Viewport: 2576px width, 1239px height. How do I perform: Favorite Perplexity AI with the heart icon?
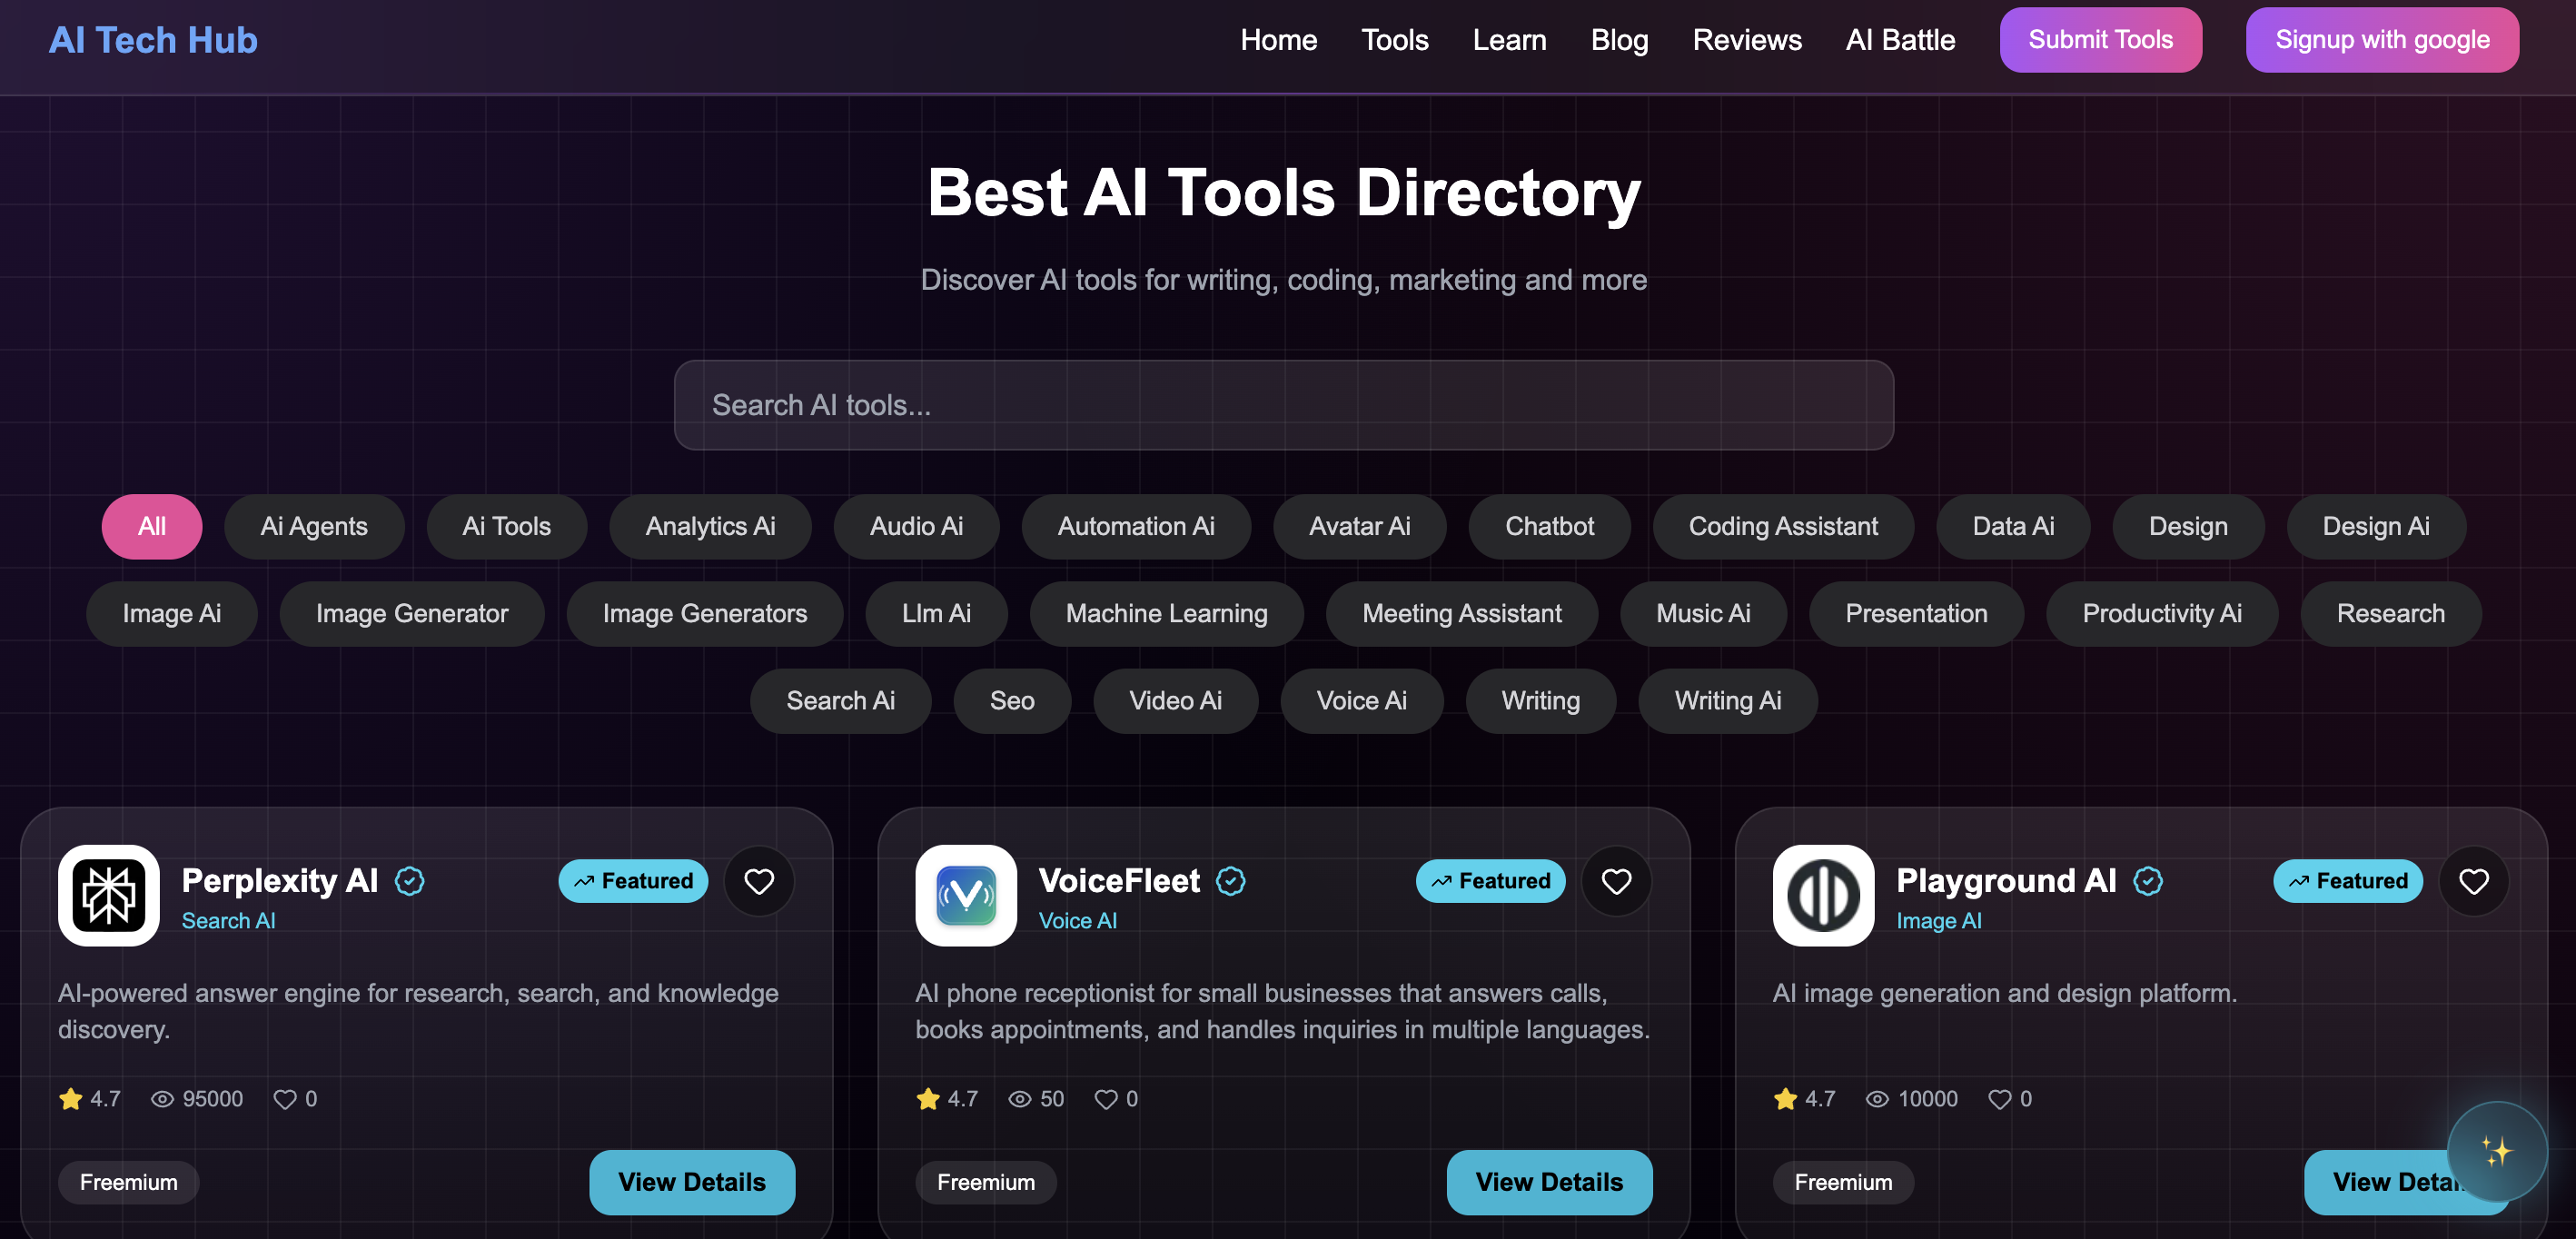[759, 881]
